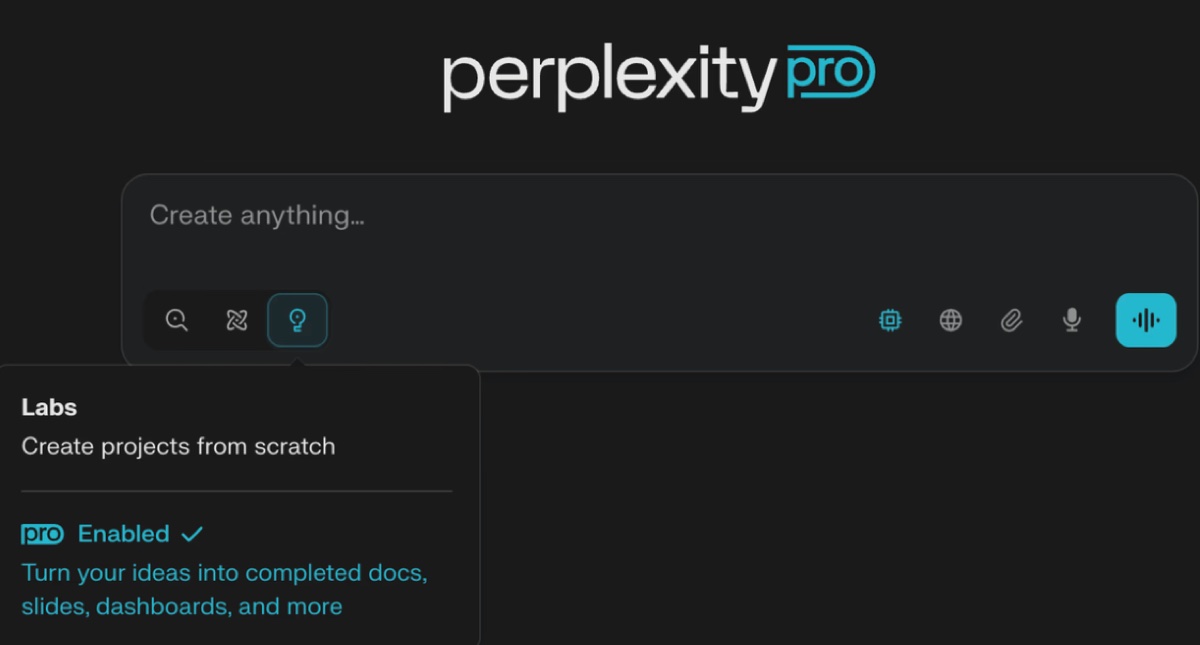
Task: Open the model selector dropdown
Action: coord(890,320)
